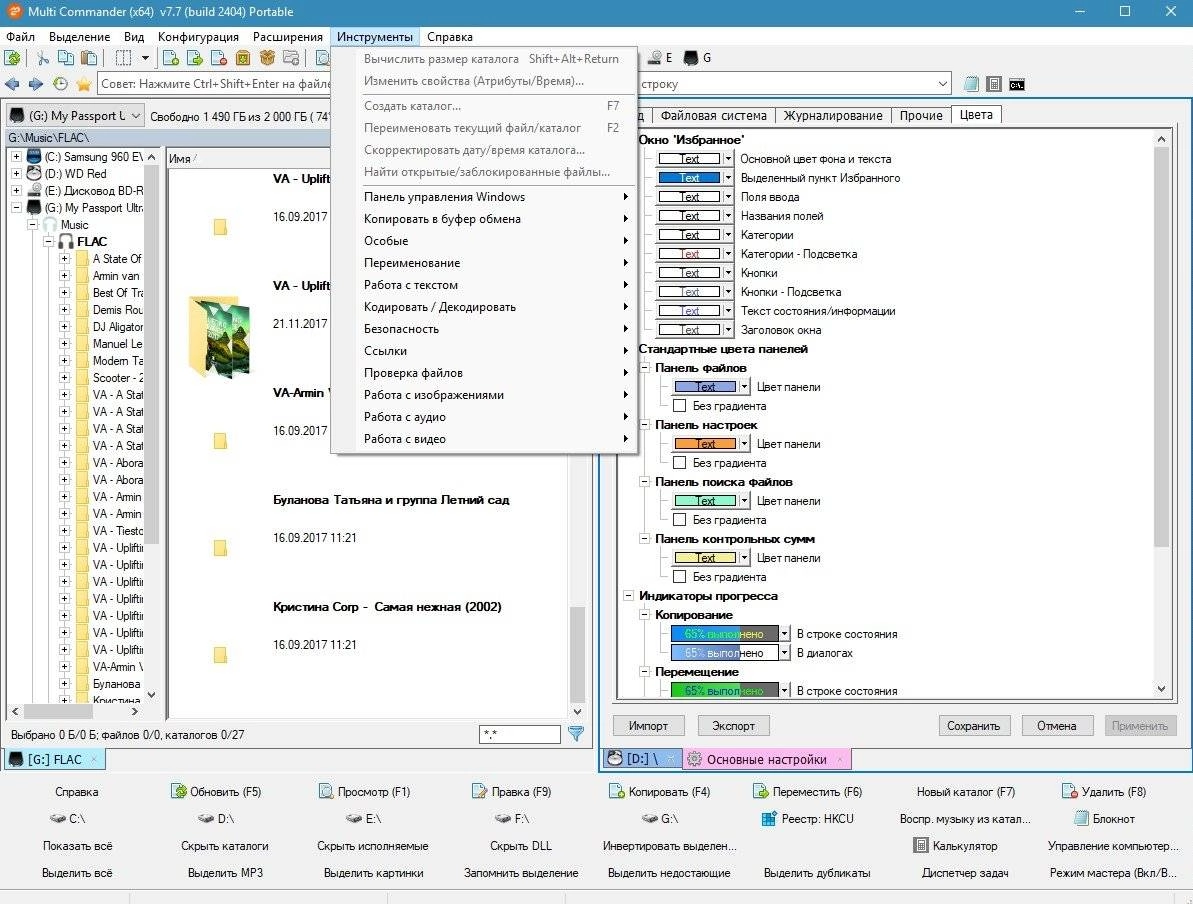Image resolution: width=1193 pixels, height=904 pixels.
Task: Open the 'Панель управления Windows' submenu
Action: pyautogui.click(x=485, y=197)
